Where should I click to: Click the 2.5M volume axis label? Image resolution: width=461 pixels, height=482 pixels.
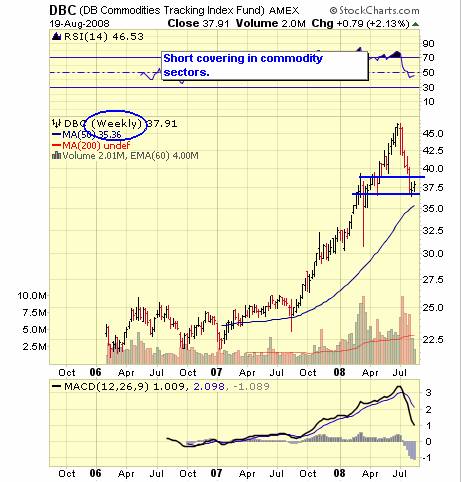(35, 347)
